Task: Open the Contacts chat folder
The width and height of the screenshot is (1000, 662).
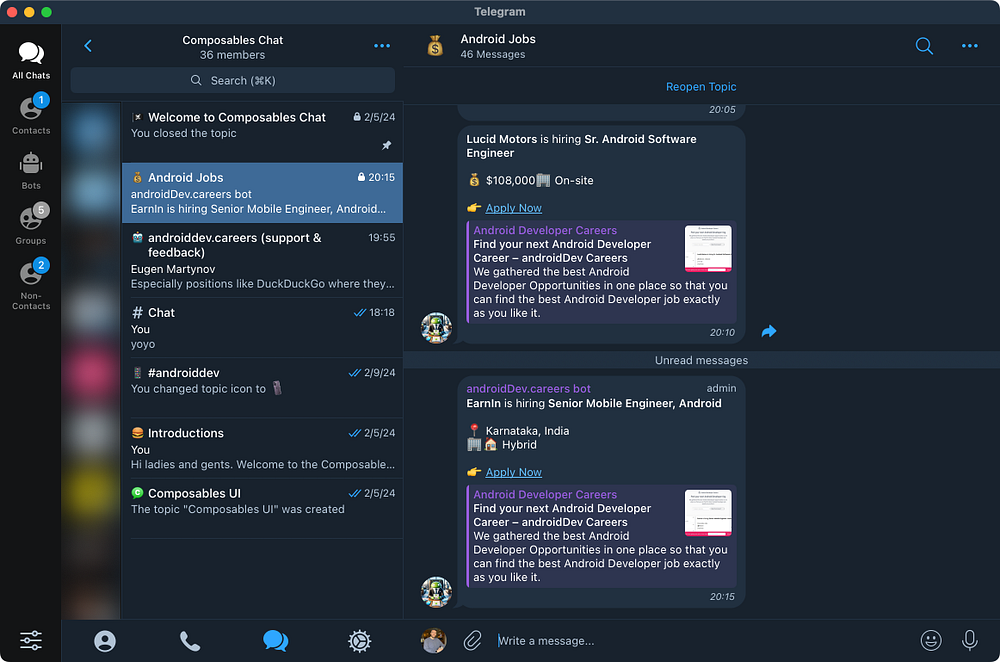Action: (x=31, y=115)
